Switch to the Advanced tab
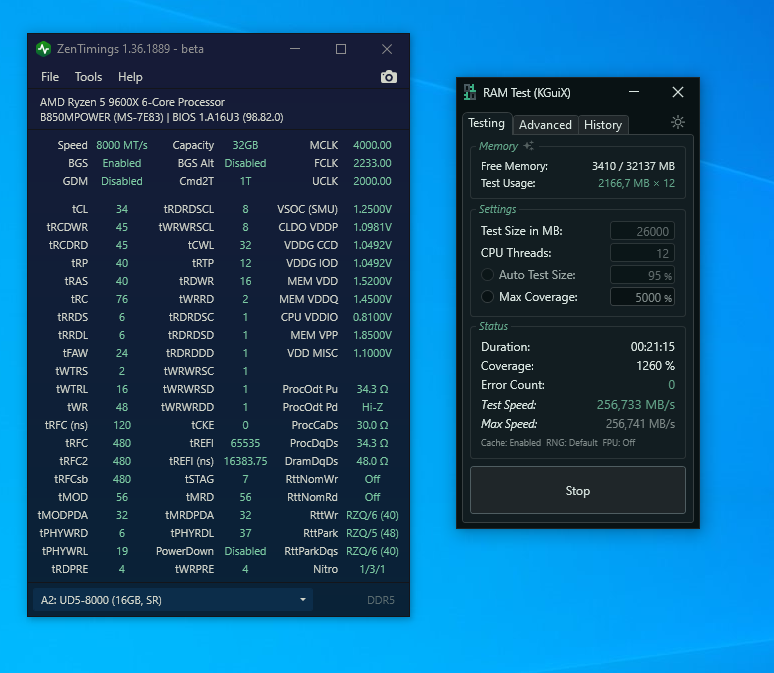Image resolution: width=774 pixels, height=673 pixels. click(545, 125)
